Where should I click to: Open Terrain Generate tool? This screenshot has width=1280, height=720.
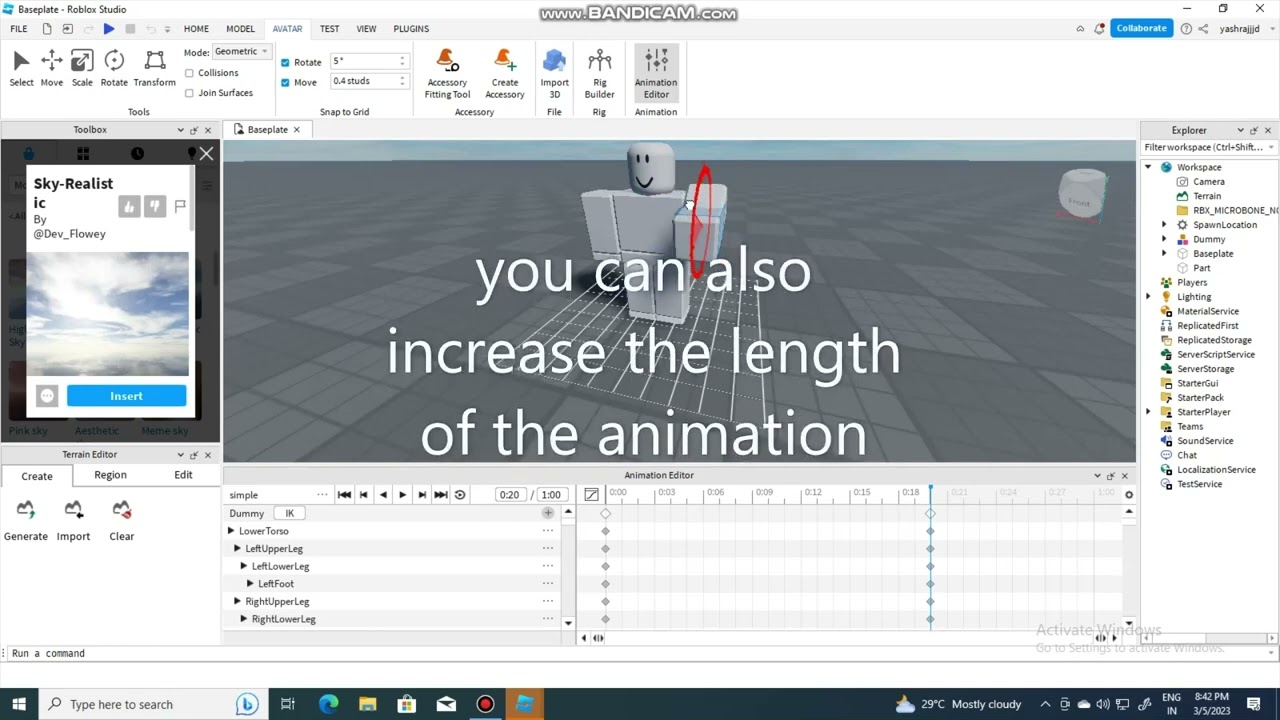click(26, 521)
